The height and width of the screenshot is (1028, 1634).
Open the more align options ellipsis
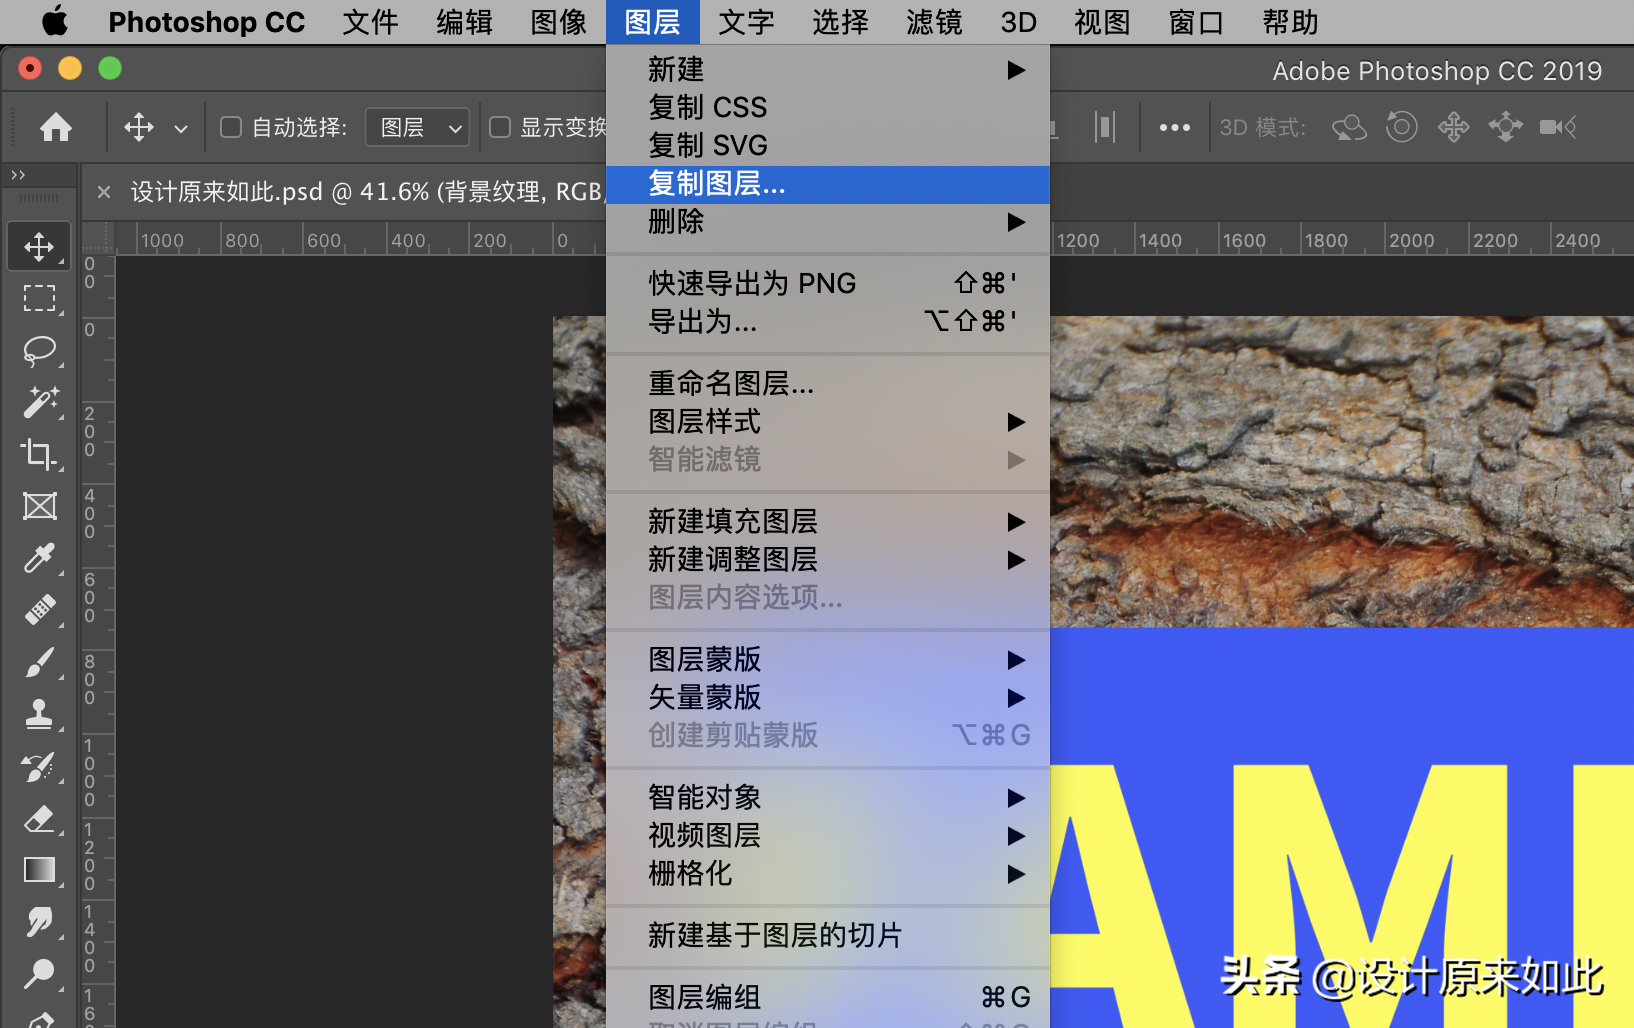(x=1175, y=127)
